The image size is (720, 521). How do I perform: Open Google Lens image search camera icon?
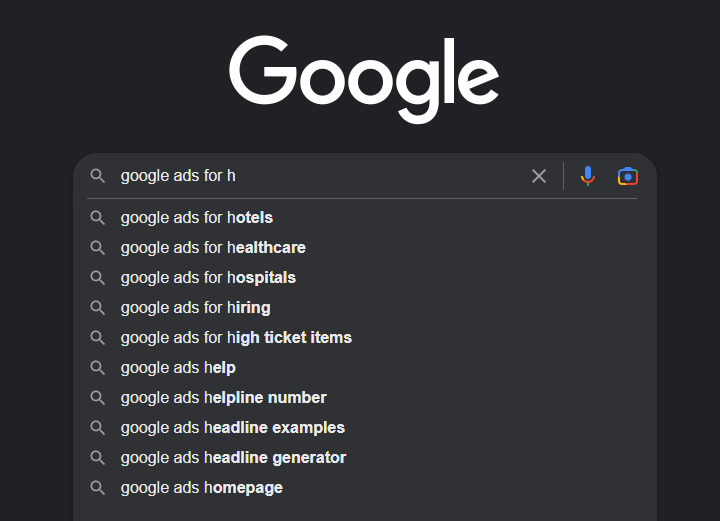[x=628, y=176]
